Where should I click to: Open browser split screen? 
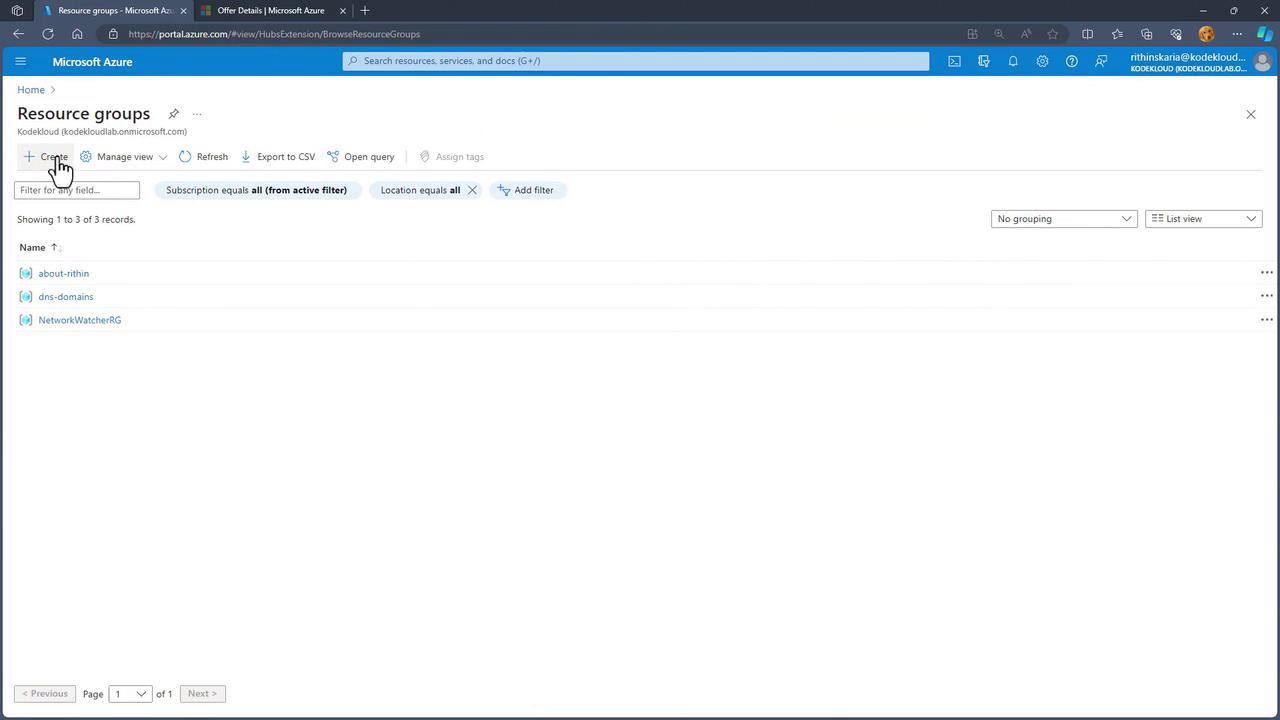pyautogui.click(x=1088, y=34)
